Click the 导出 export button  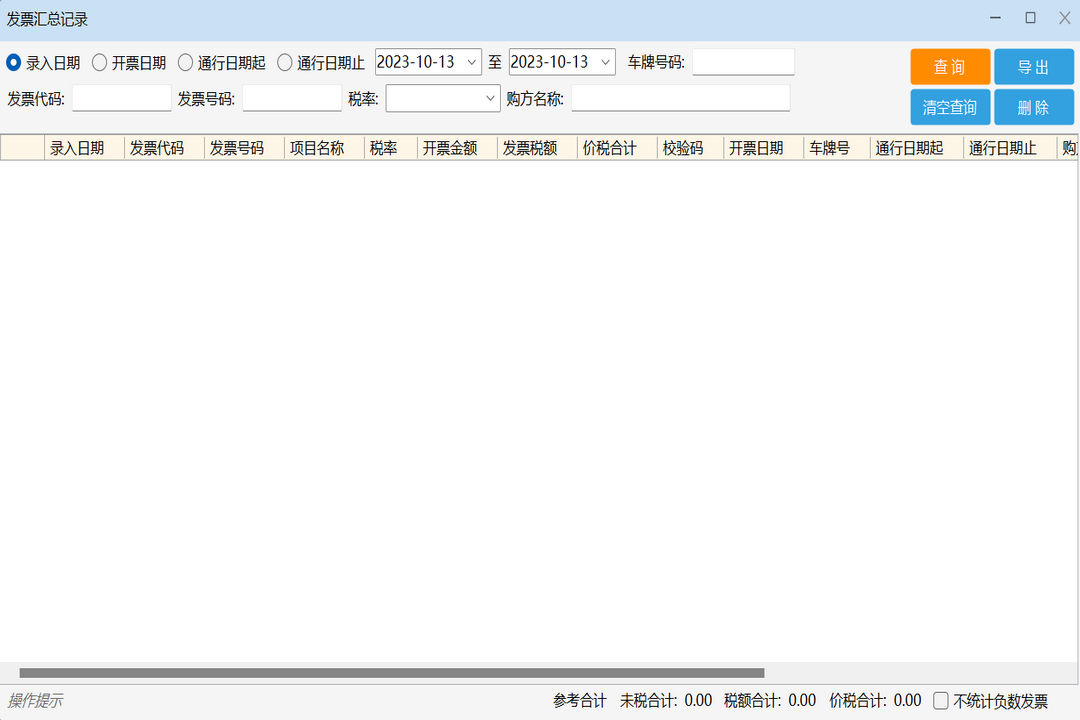pyautogui.click(x=1033, y=66)
